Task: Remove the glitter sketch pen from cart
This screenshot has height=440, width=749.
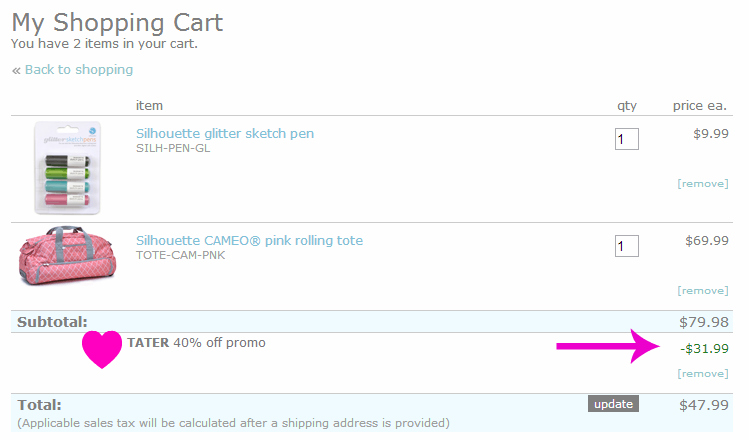Action: [703, 183]
